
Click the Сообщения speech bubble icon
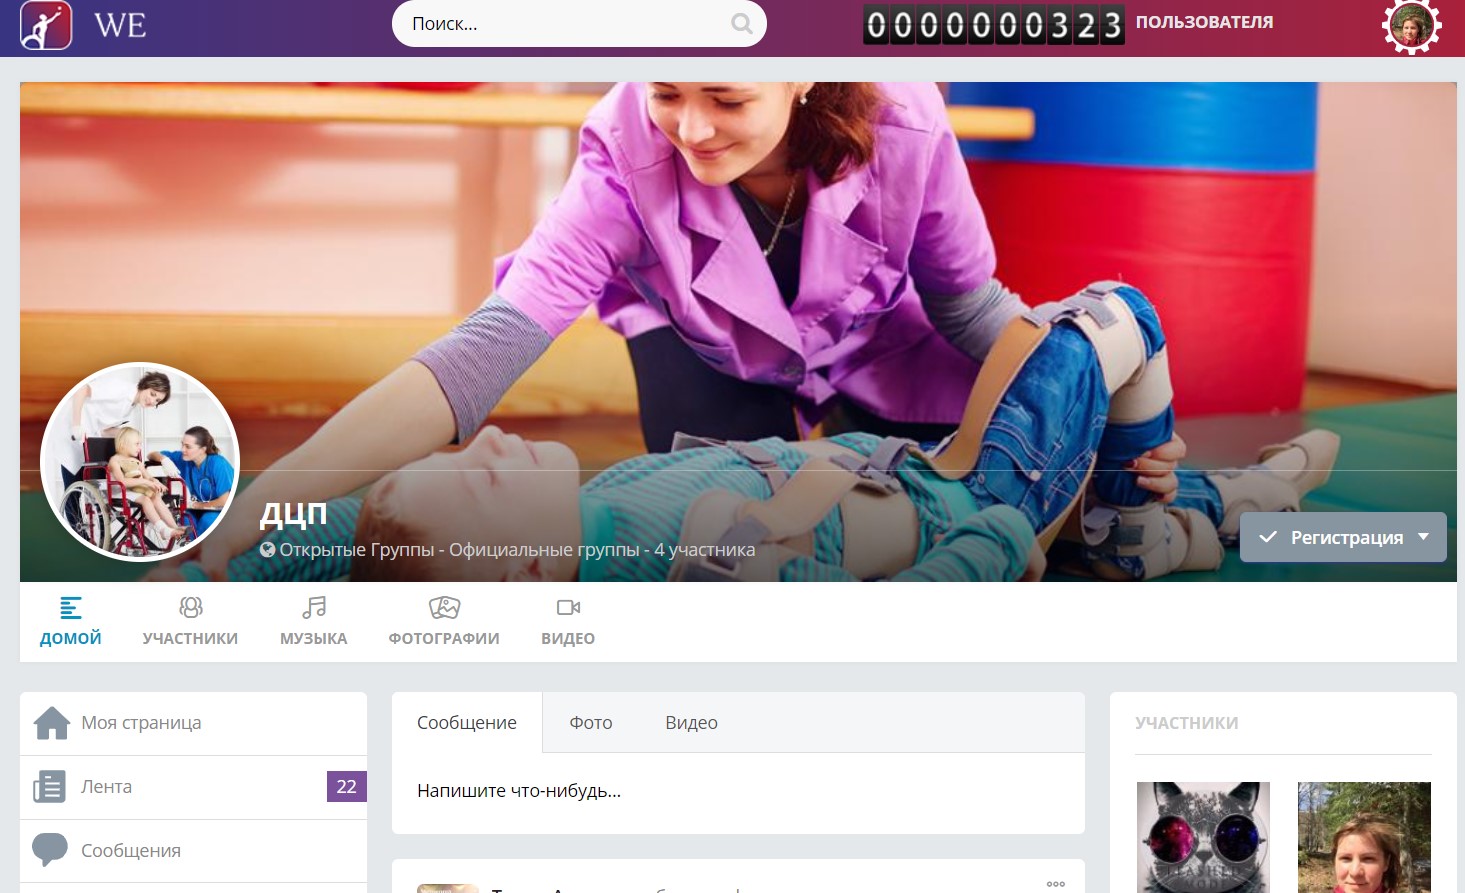pos(49,850)
